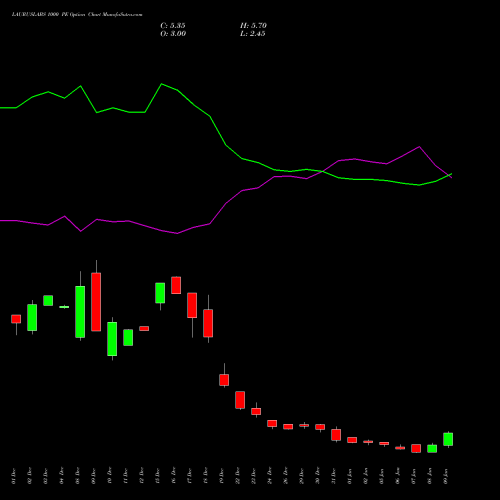This screenshot has height=500, width=500.
Task: Select the red candlestick above 19 Dec
Action: pyautogui.click(x=224, y=380)
